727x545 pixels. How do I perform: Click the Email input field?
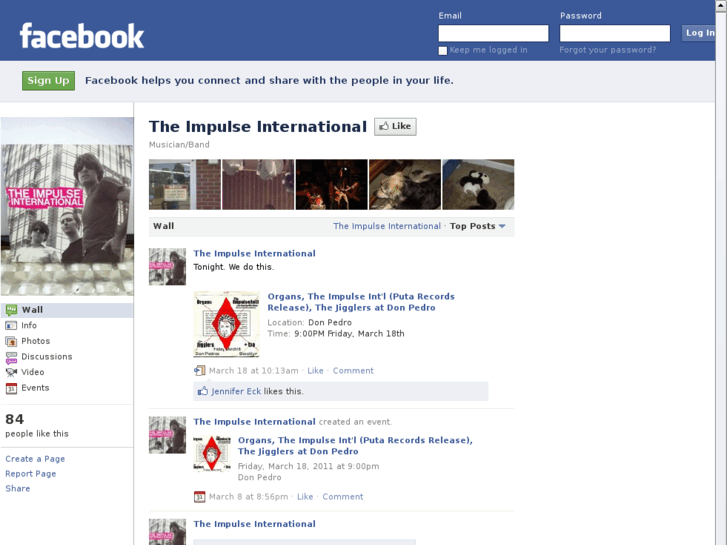[493, 33]
